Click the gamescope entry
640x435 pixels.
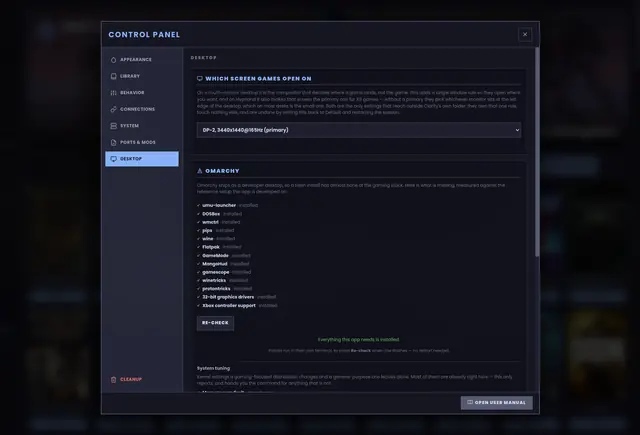click(224, 272)
